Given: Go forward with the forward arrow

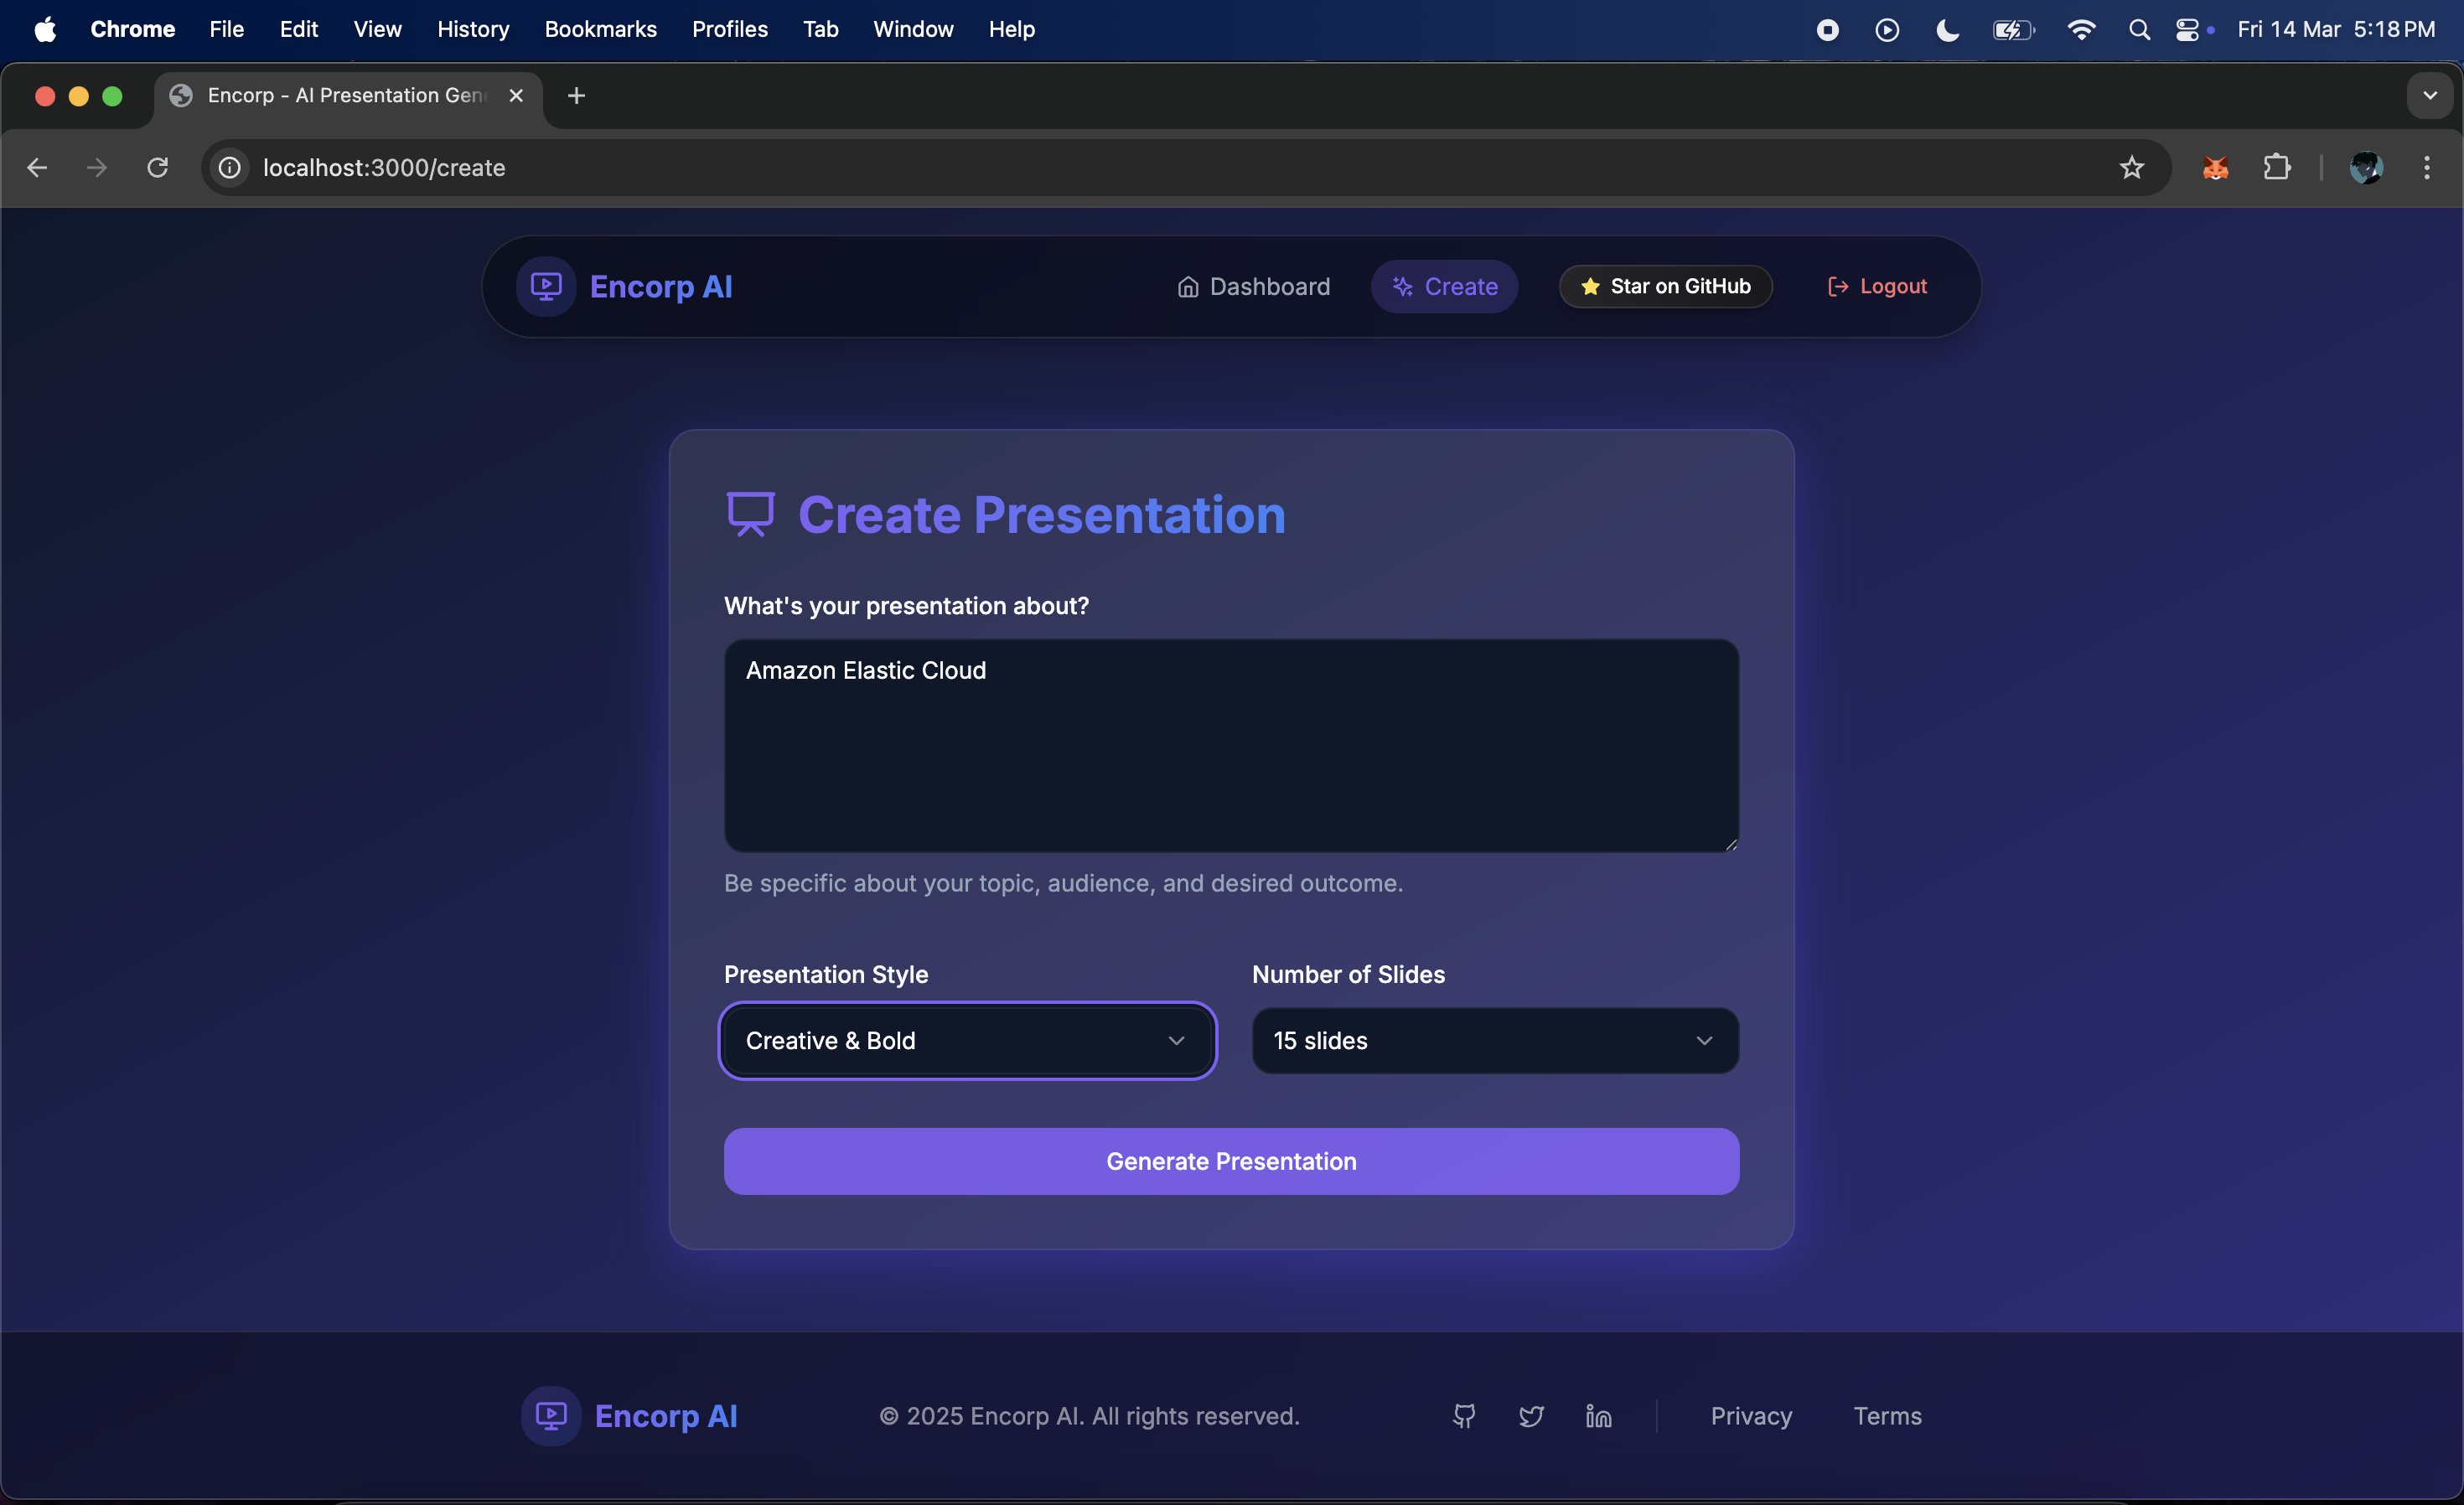Looking at the screenshot, I should (x=97, y=168).
